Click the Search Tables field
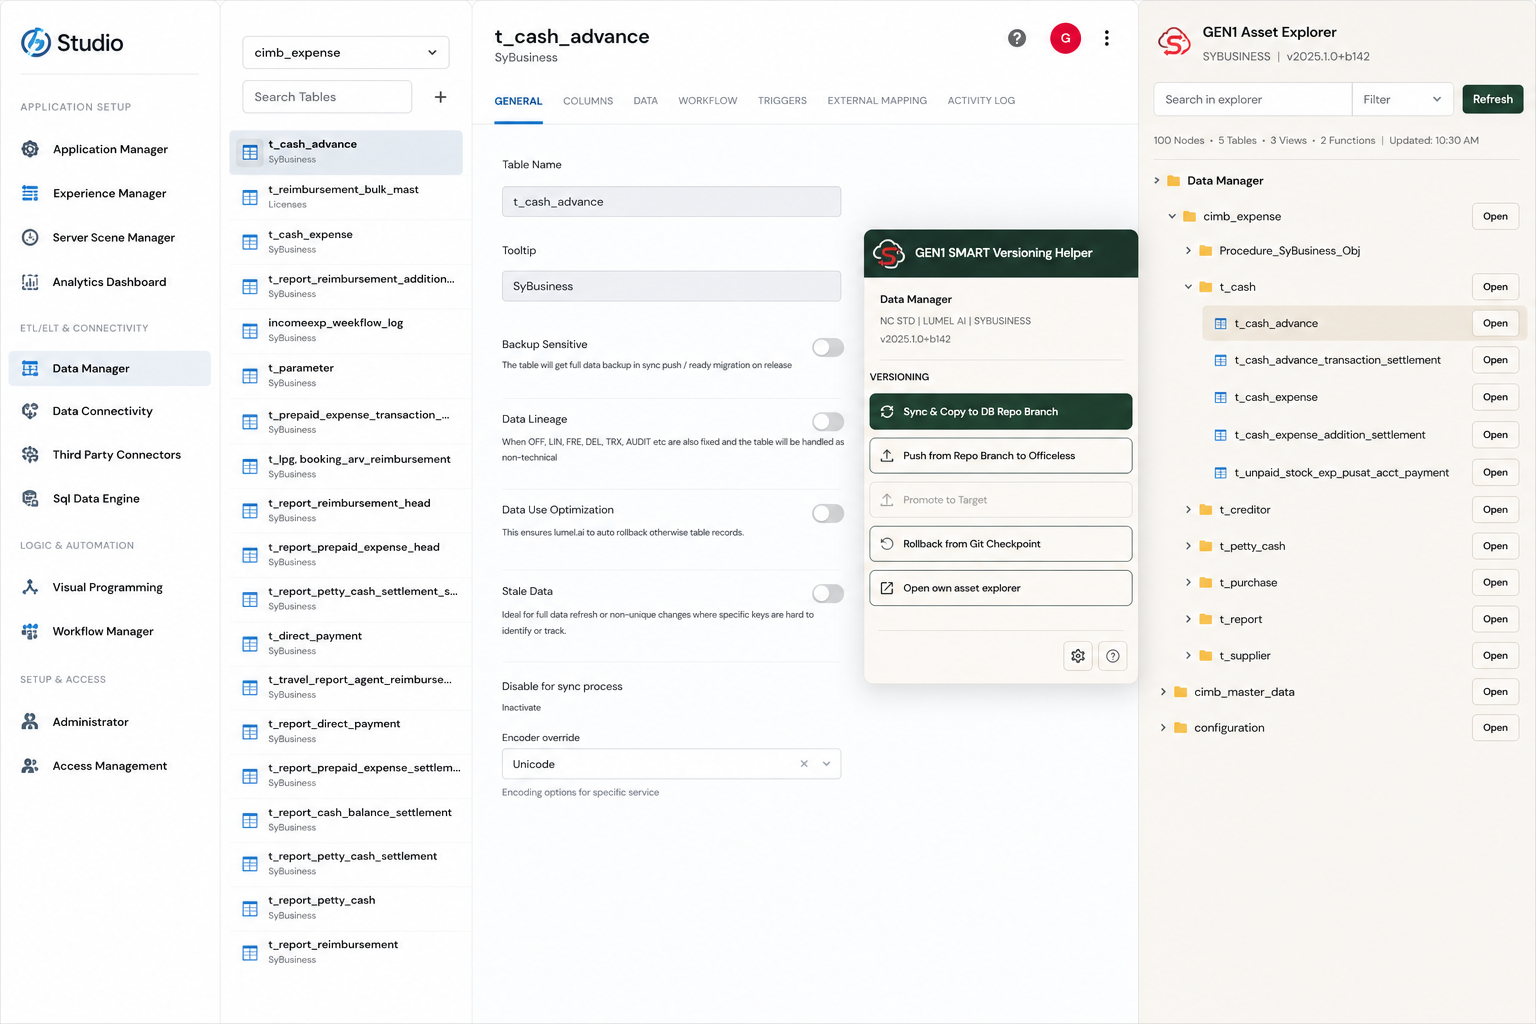The height and width of the screenshot is (1024, 1536). click(327, 97)
